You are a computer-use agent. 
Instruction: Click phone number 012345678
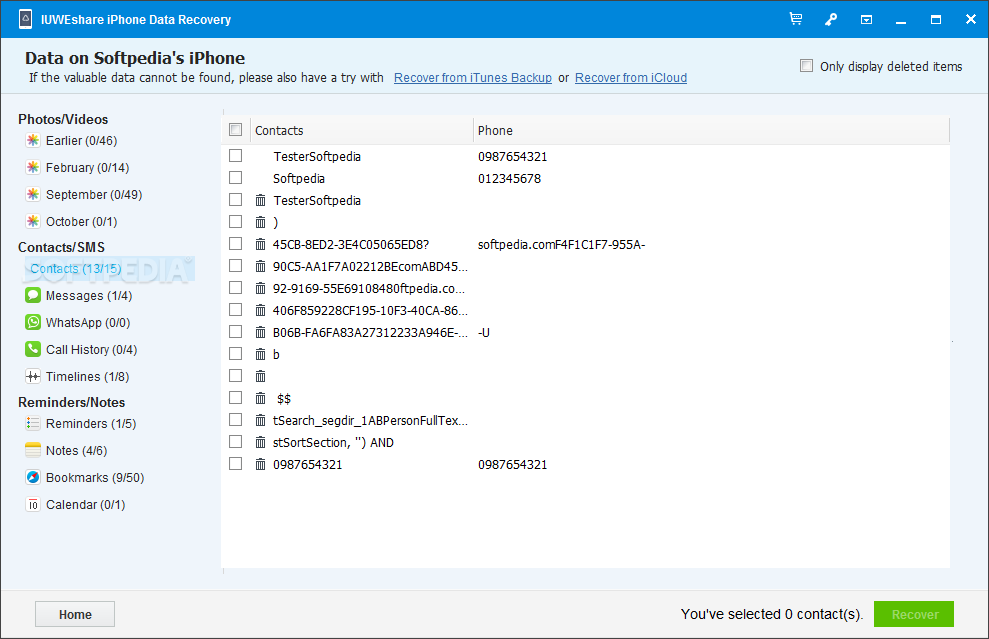pos(510,179)
